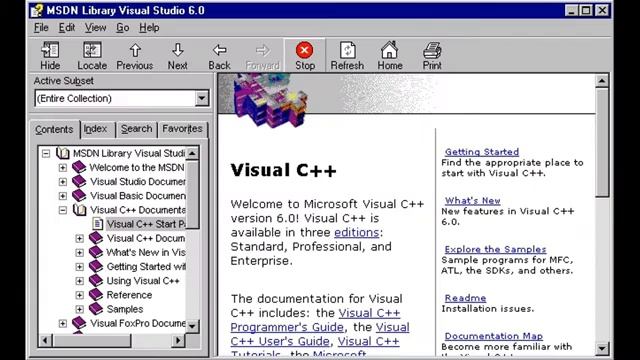The height and width of the screenshot is (360, 640).
Task: Click the tree vertical scroll down arrow
Action: coord(192,326)
